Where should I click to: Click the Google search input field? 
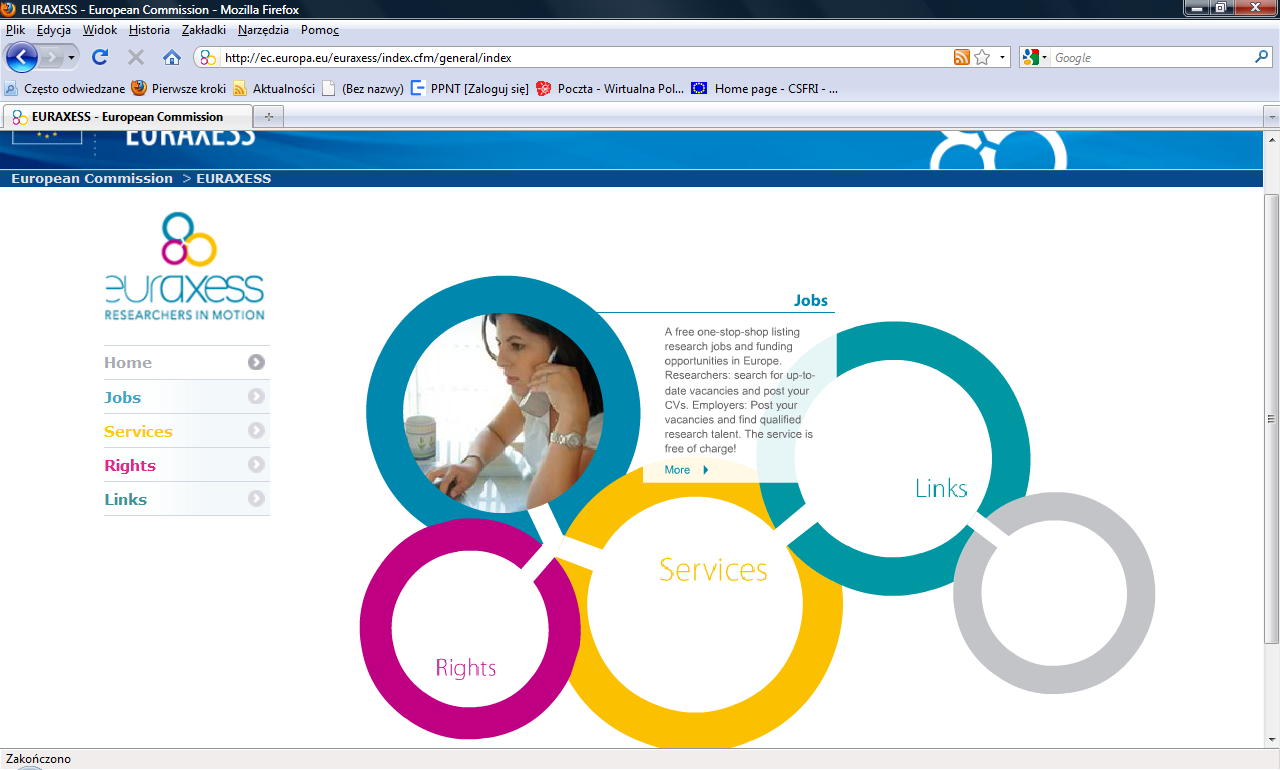tap(1152, 58)
